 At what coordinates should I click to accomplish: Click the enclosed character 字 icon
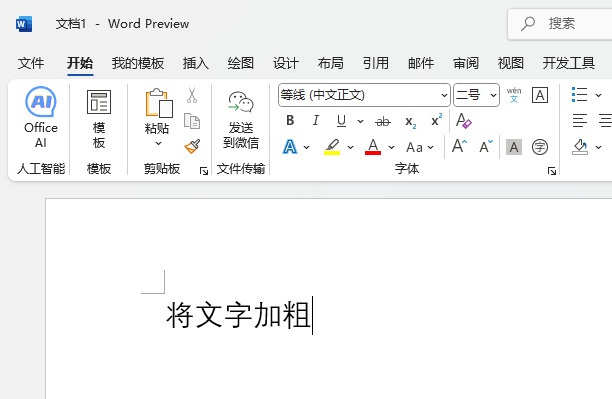tap(540, 147)
